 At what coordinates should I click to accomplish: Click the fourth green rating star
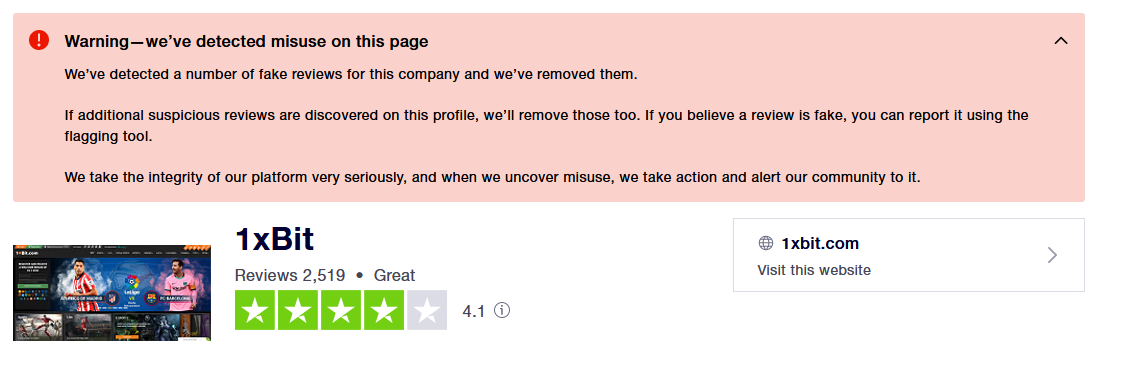click(384, 310)
